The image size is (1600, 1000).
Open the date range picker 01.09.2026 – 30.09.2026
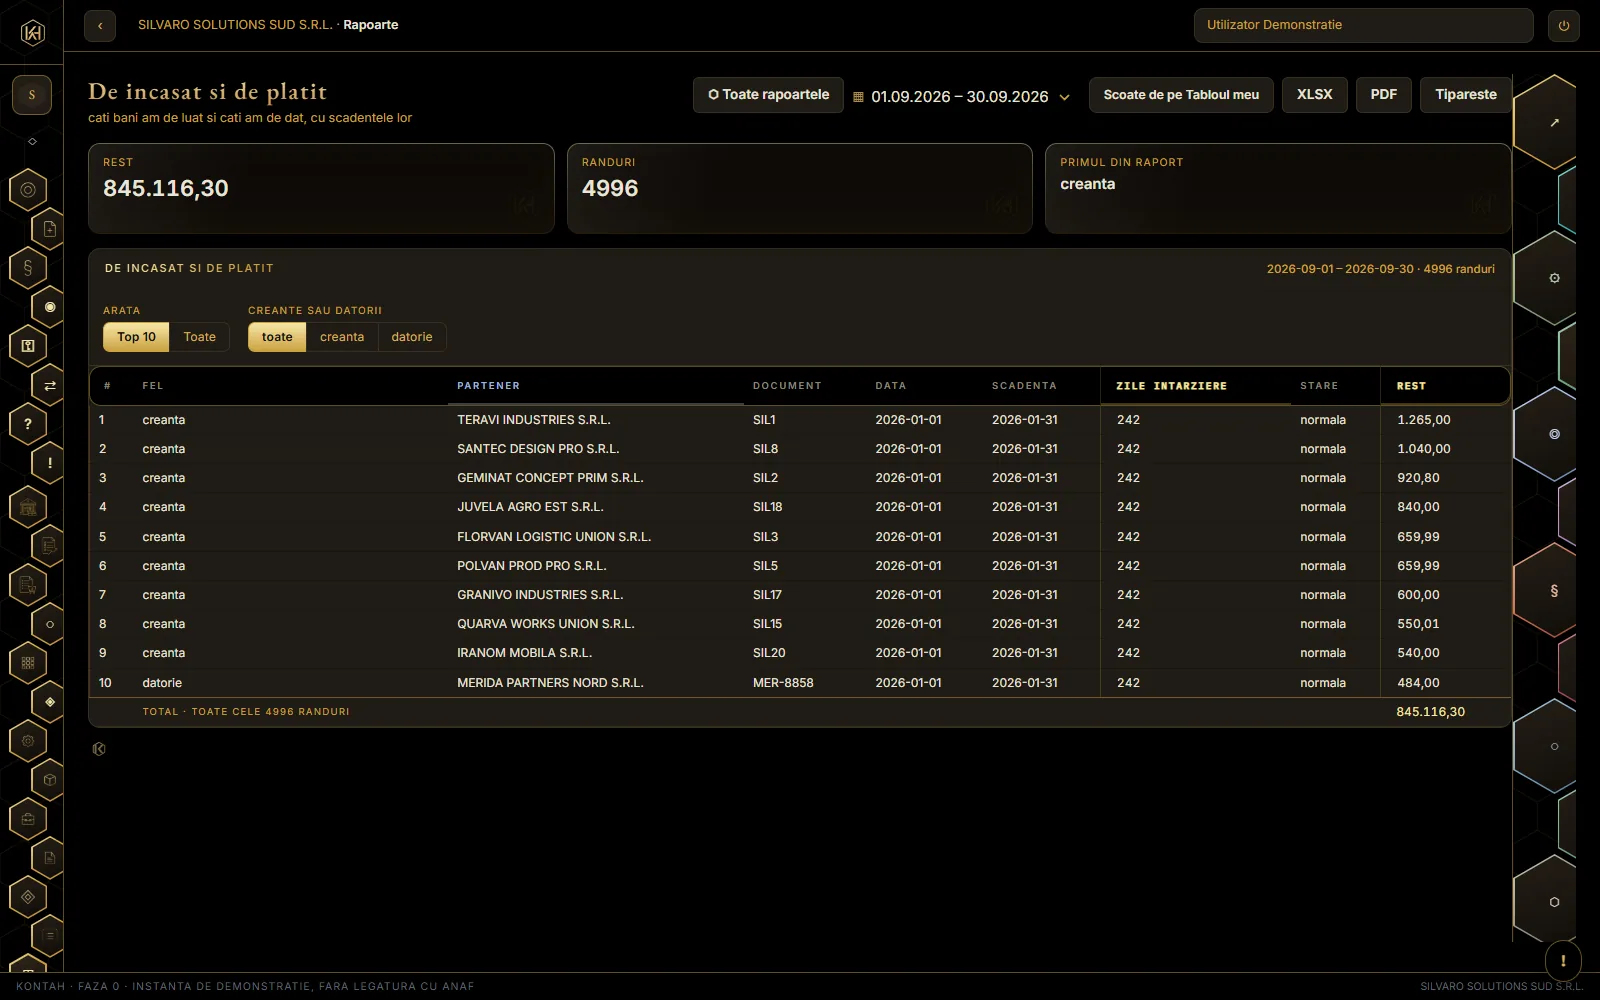(x=962, y=97)
